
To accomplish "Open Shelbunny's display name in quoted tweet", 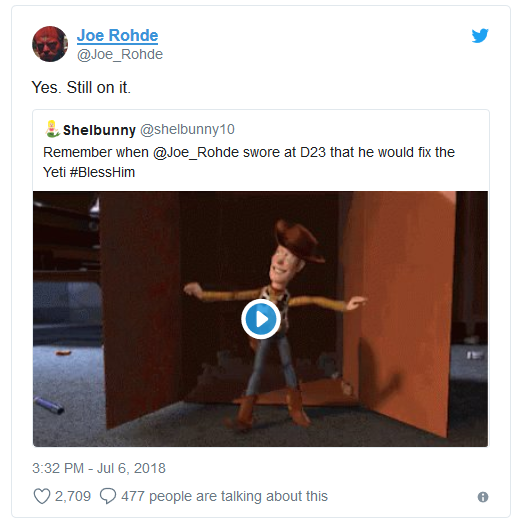I will click(x=99, y=130).
